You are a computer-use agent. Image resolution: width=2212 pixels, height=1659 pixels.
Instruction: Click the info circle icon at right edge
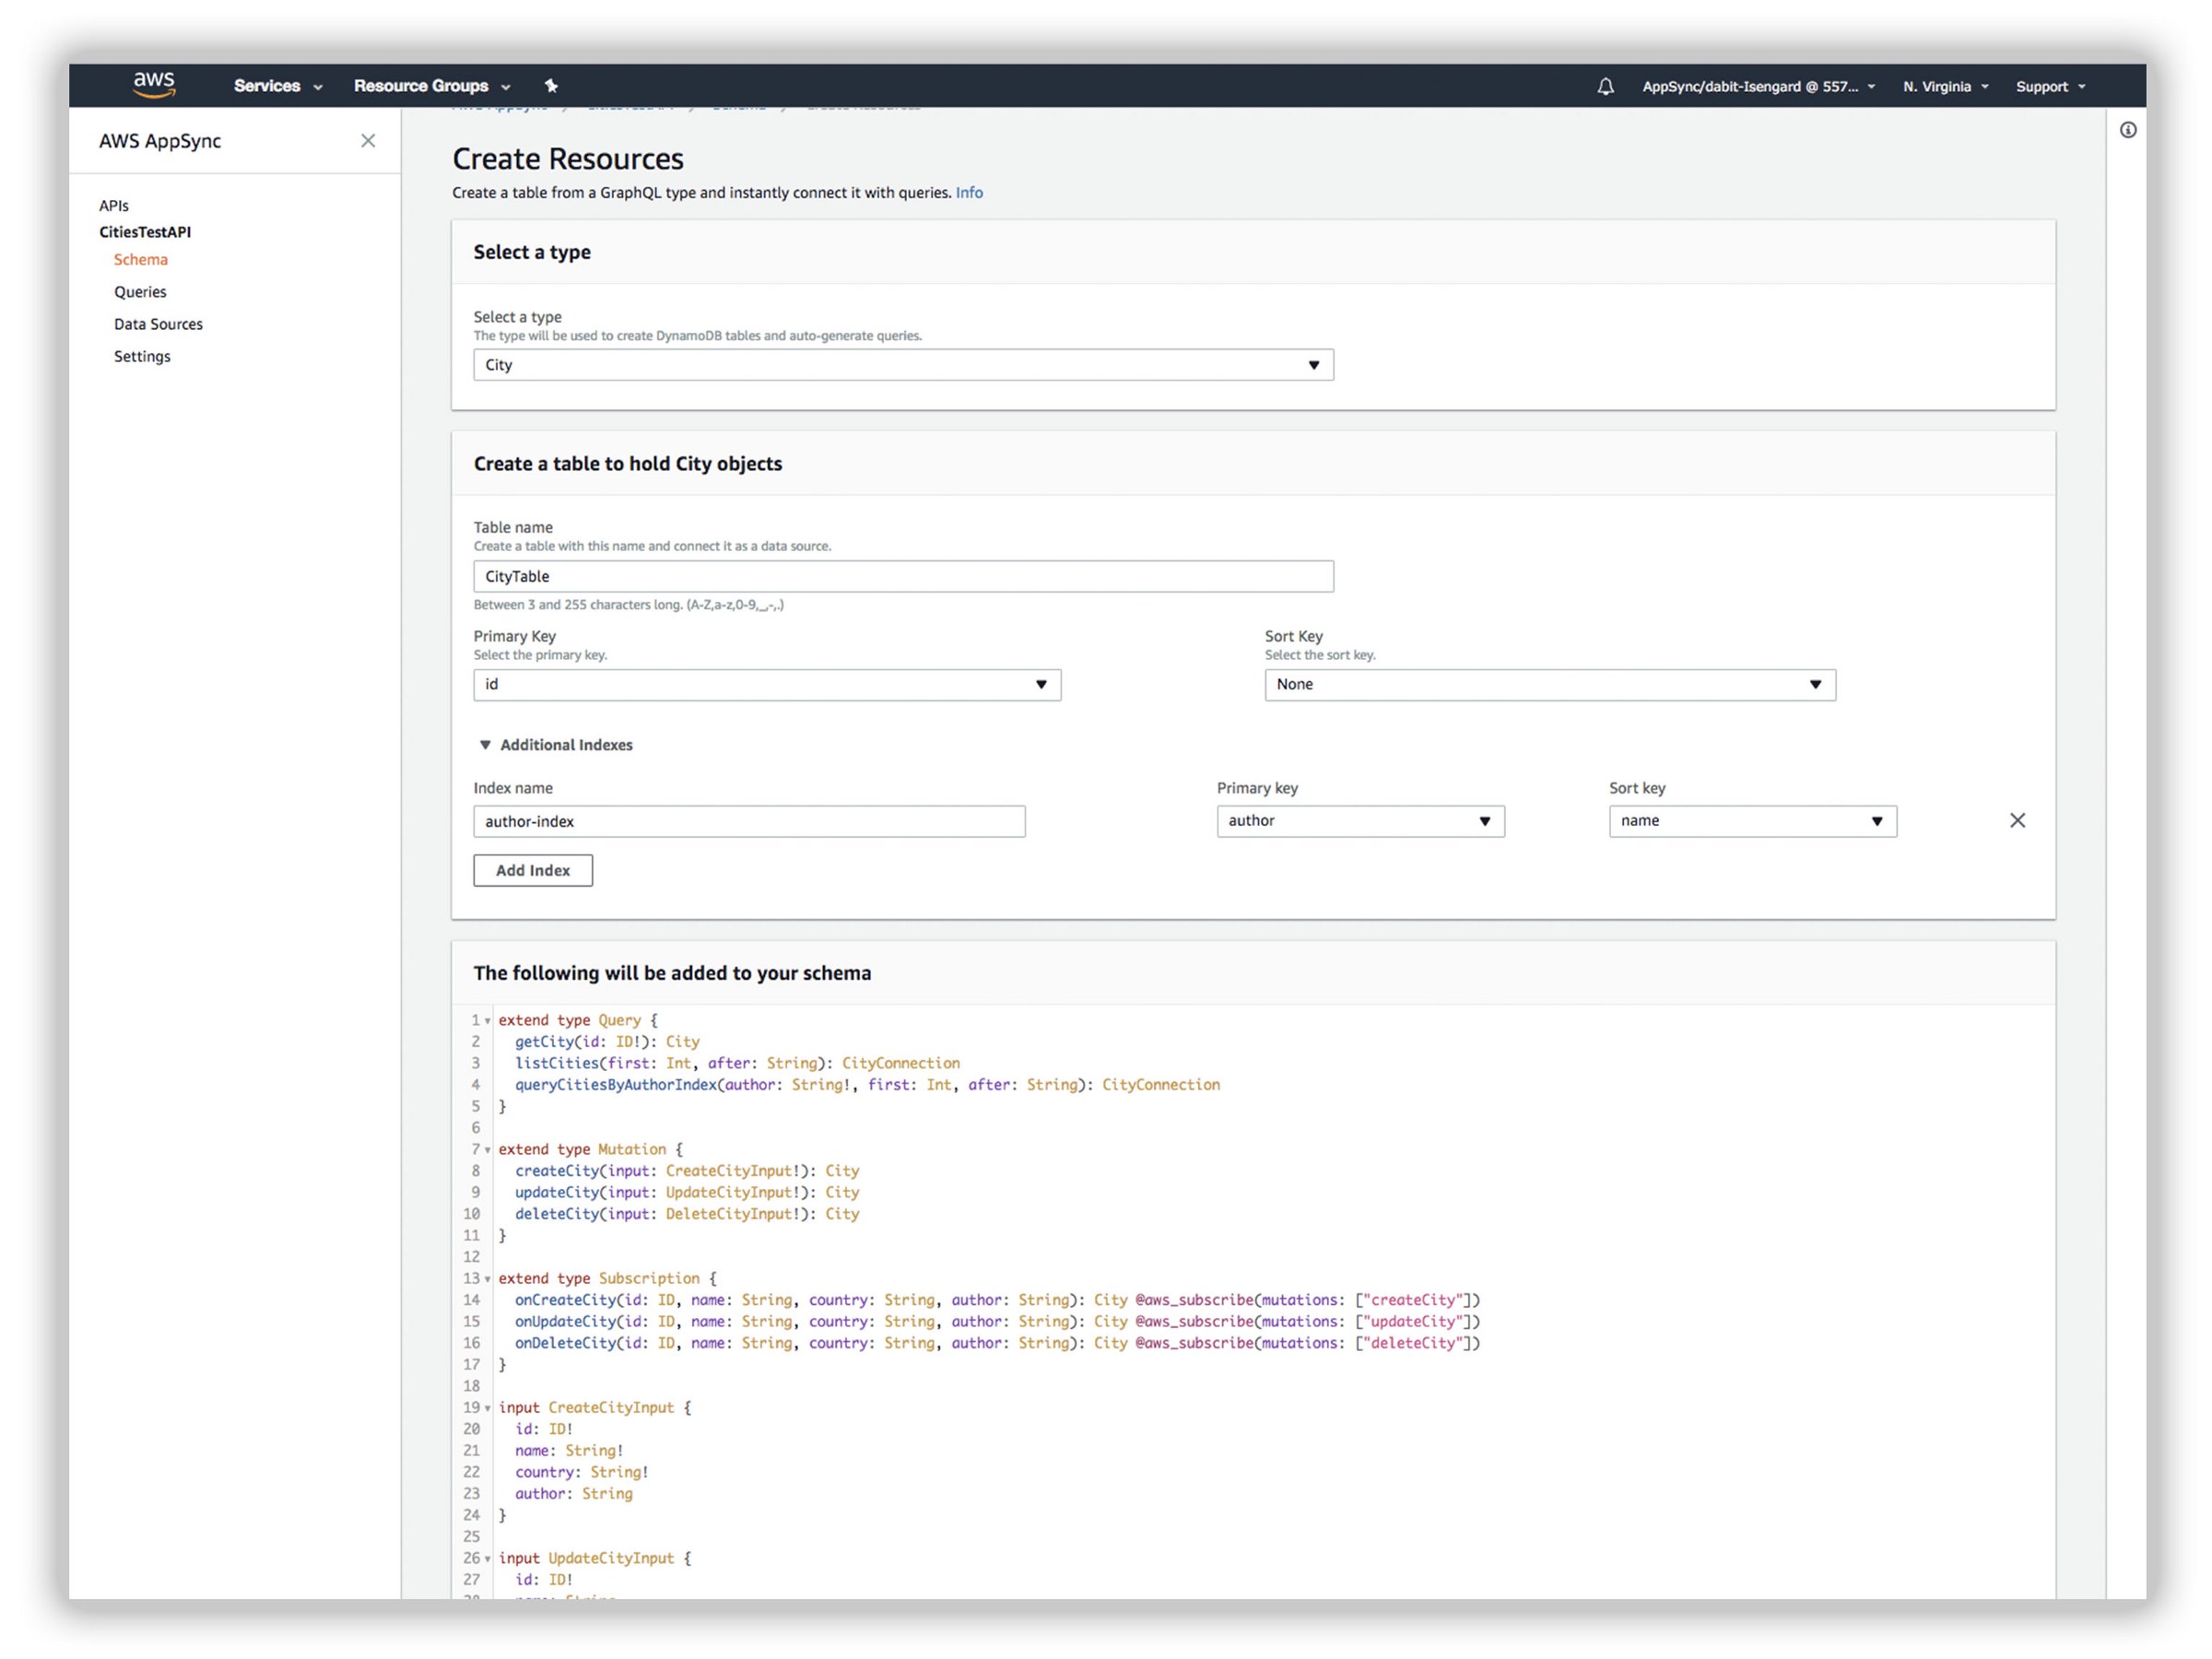coord(2128,130)
